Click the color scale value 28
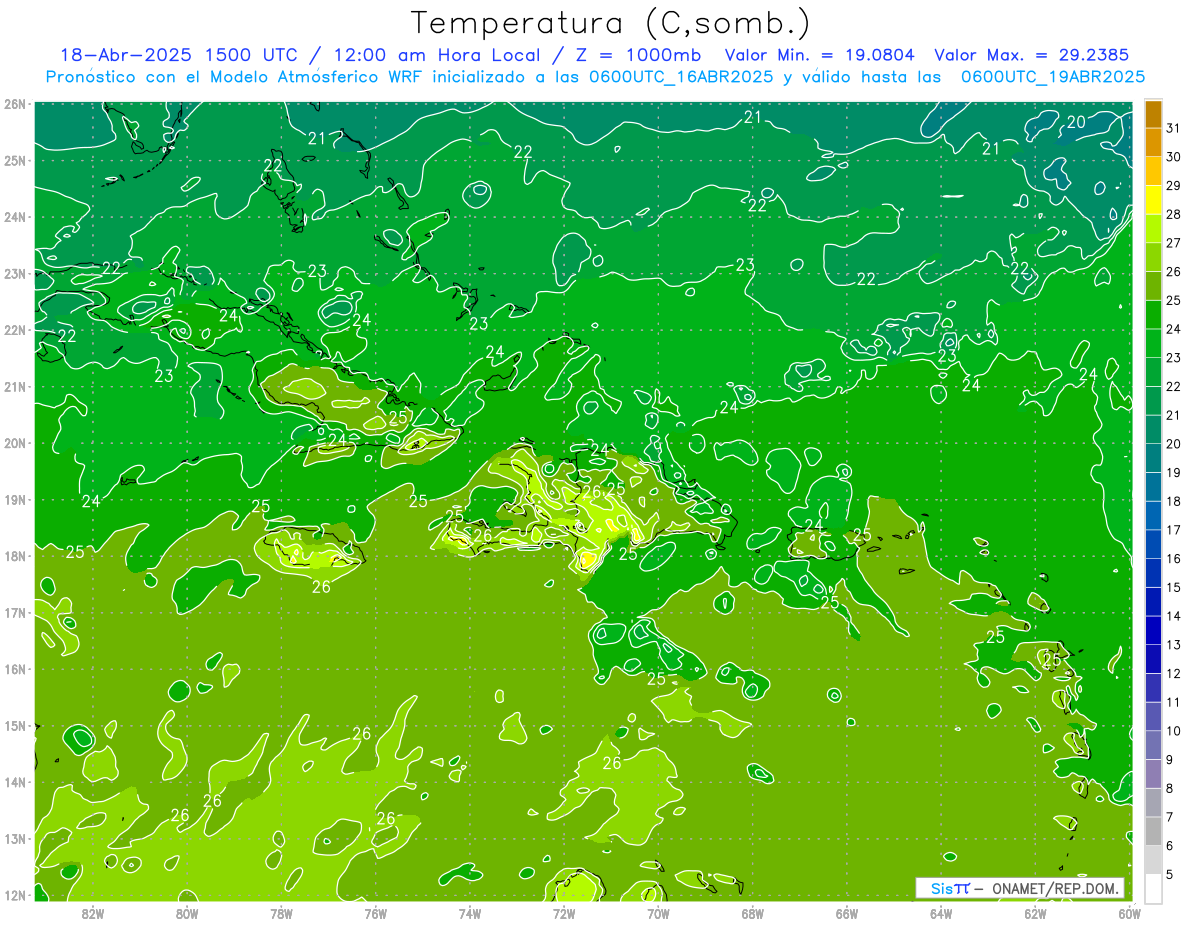Viewport: 1200px width, 927px height. (x=1173, y=214)
